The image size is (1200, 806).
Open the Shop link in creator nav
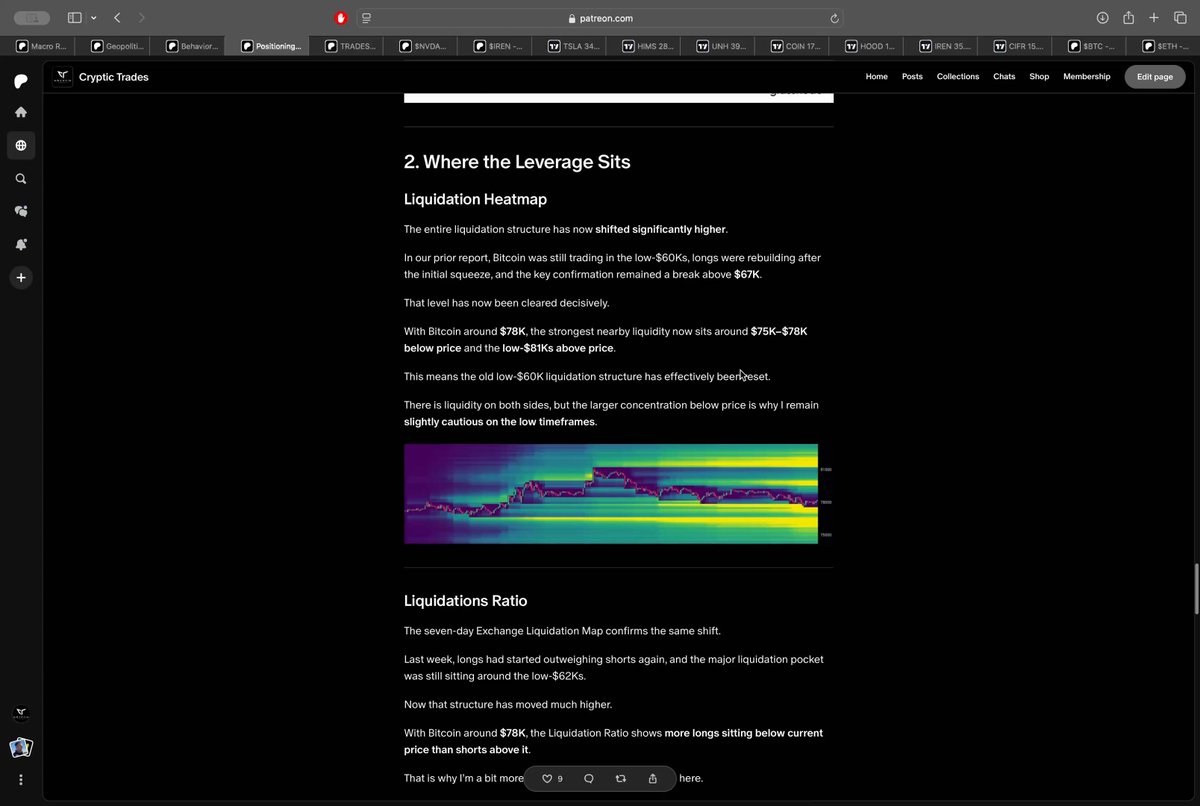pyautogui.click(x=1039, y=77)
